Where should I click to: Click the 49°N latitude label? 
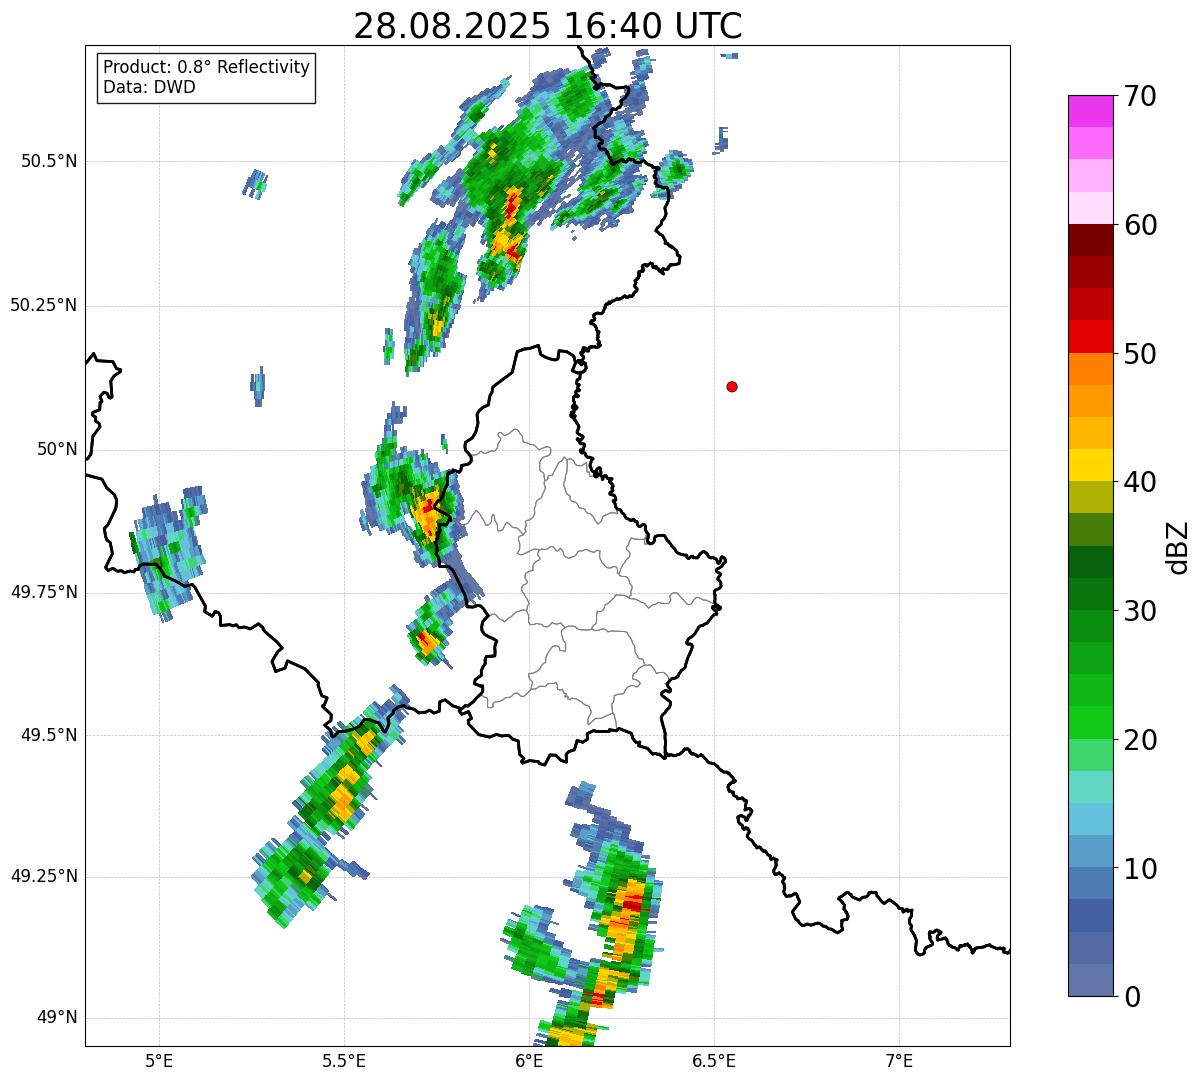pos(57,1018)
